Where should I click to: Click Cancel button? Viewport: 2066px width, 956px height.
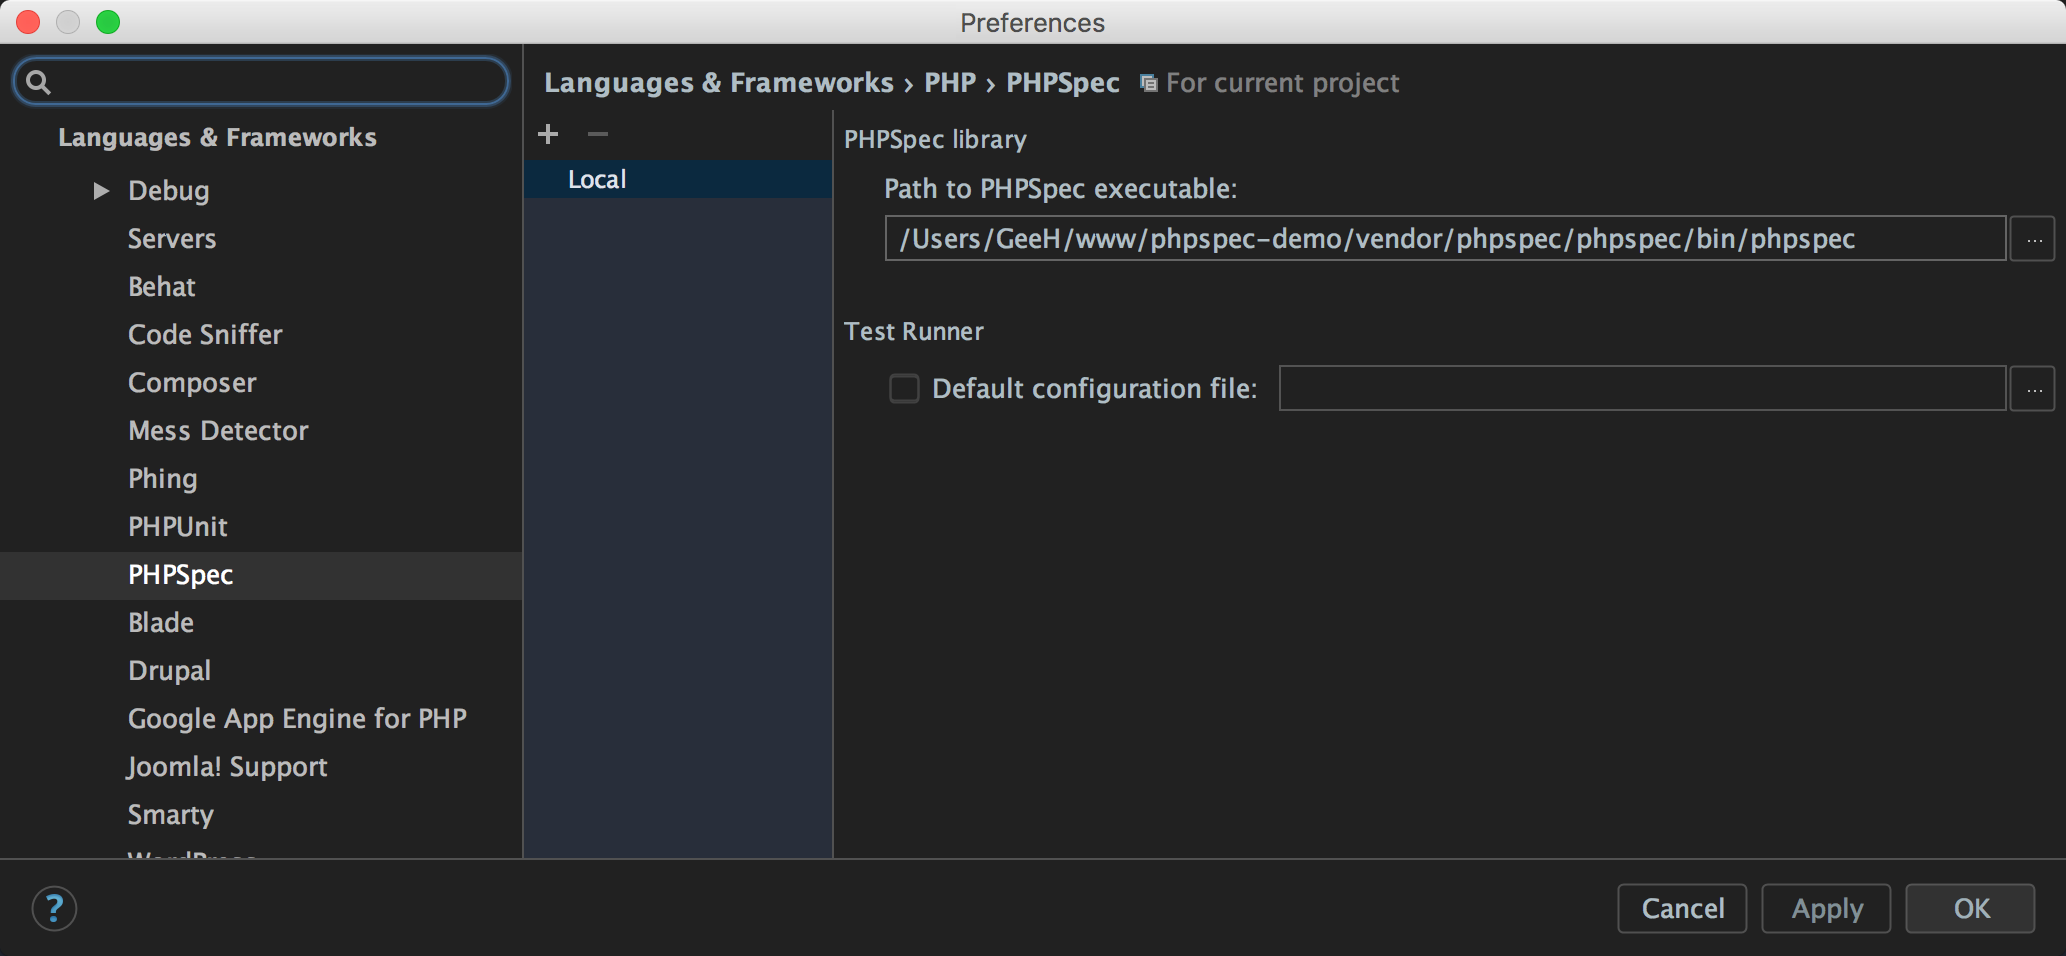click(x=1682, y=908)
